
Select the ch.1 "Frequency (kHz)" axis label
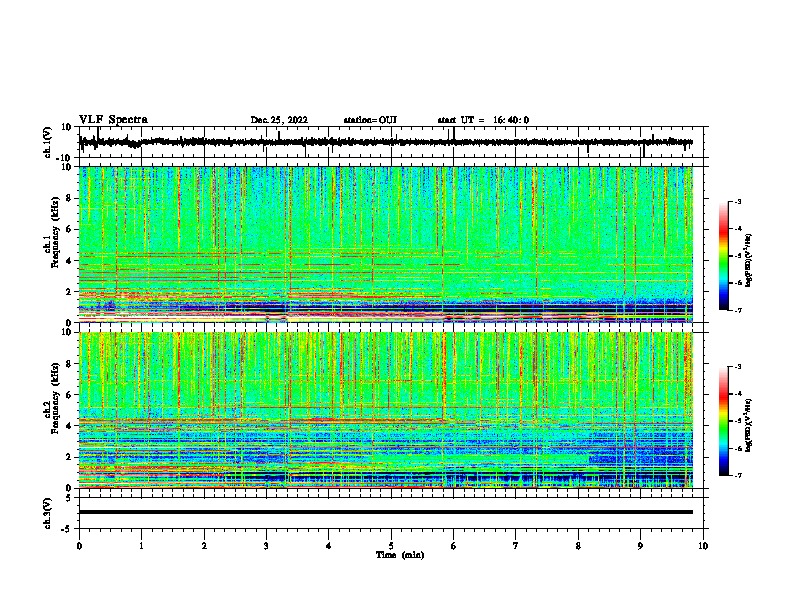55,233
